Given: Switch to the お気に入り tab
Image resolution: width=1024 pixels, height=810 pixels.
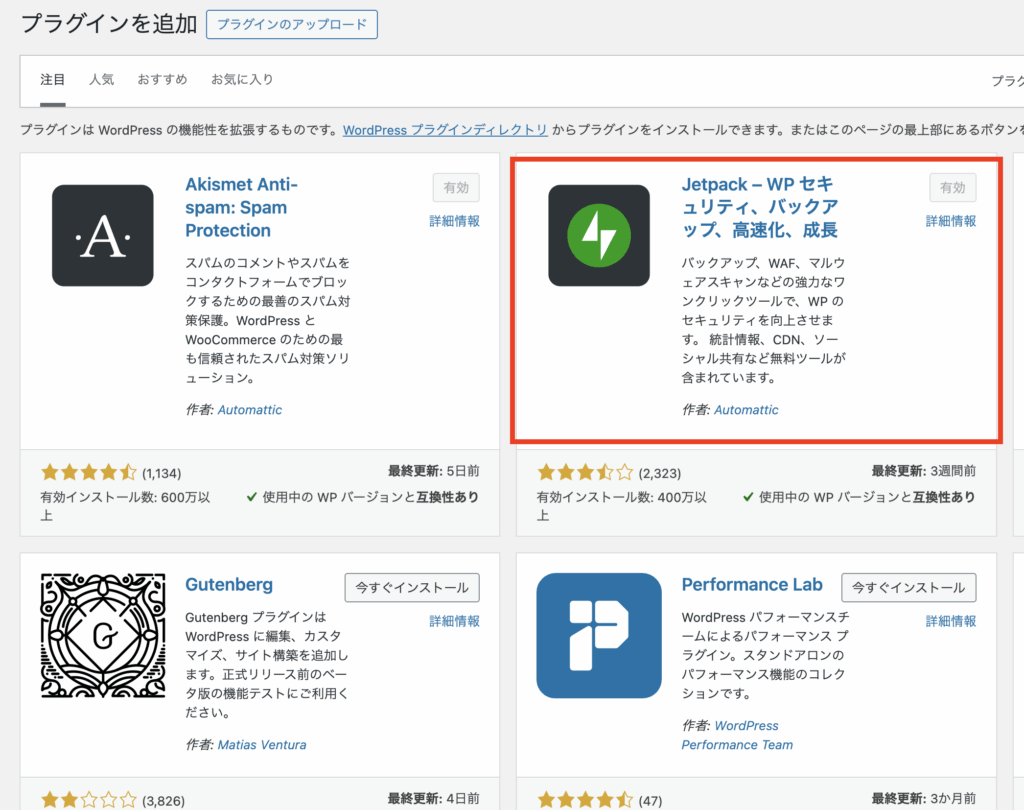Looking at the screenshot, I should pos(242,80).
